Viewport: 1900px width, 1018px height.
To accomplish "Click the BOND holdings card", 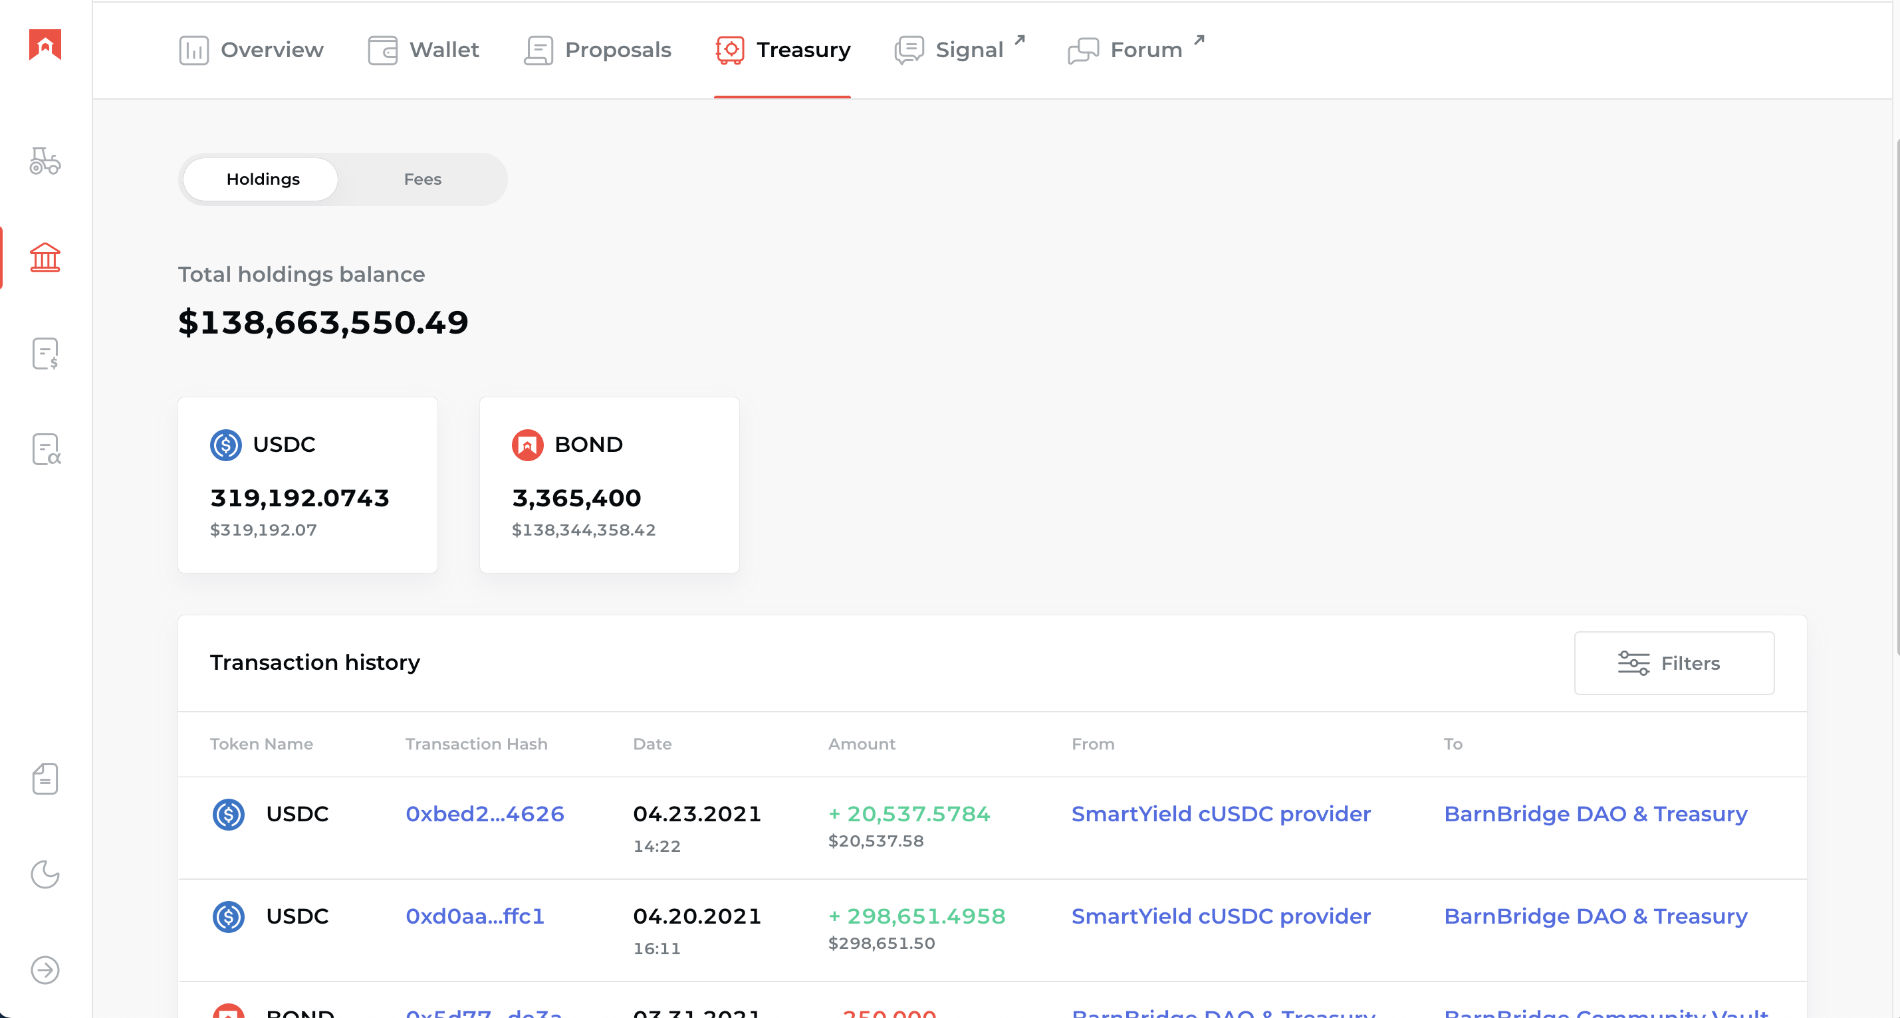I will tap(609, 485).
